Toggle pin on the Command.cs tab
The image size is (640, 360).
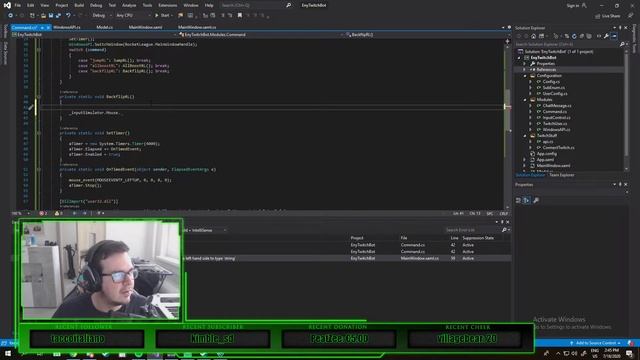pos(42,27)
